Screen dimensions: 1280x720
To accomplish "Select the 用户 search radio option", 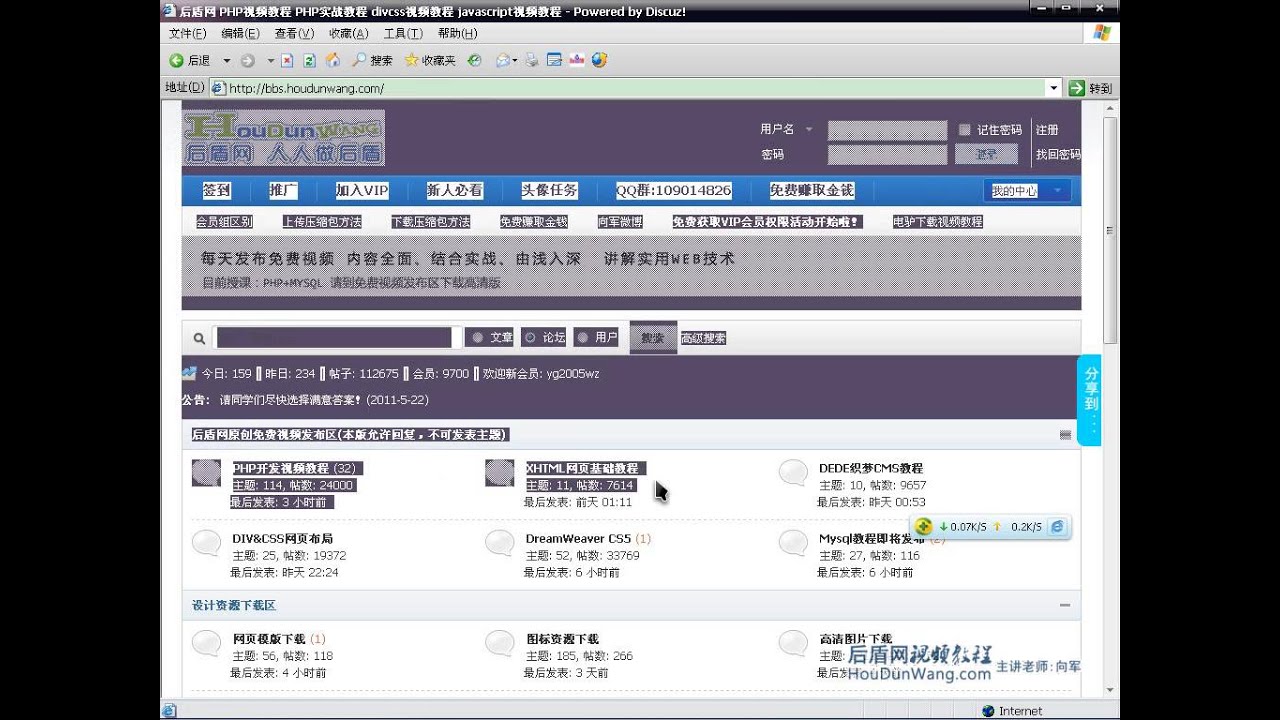I will click(582, 338).
